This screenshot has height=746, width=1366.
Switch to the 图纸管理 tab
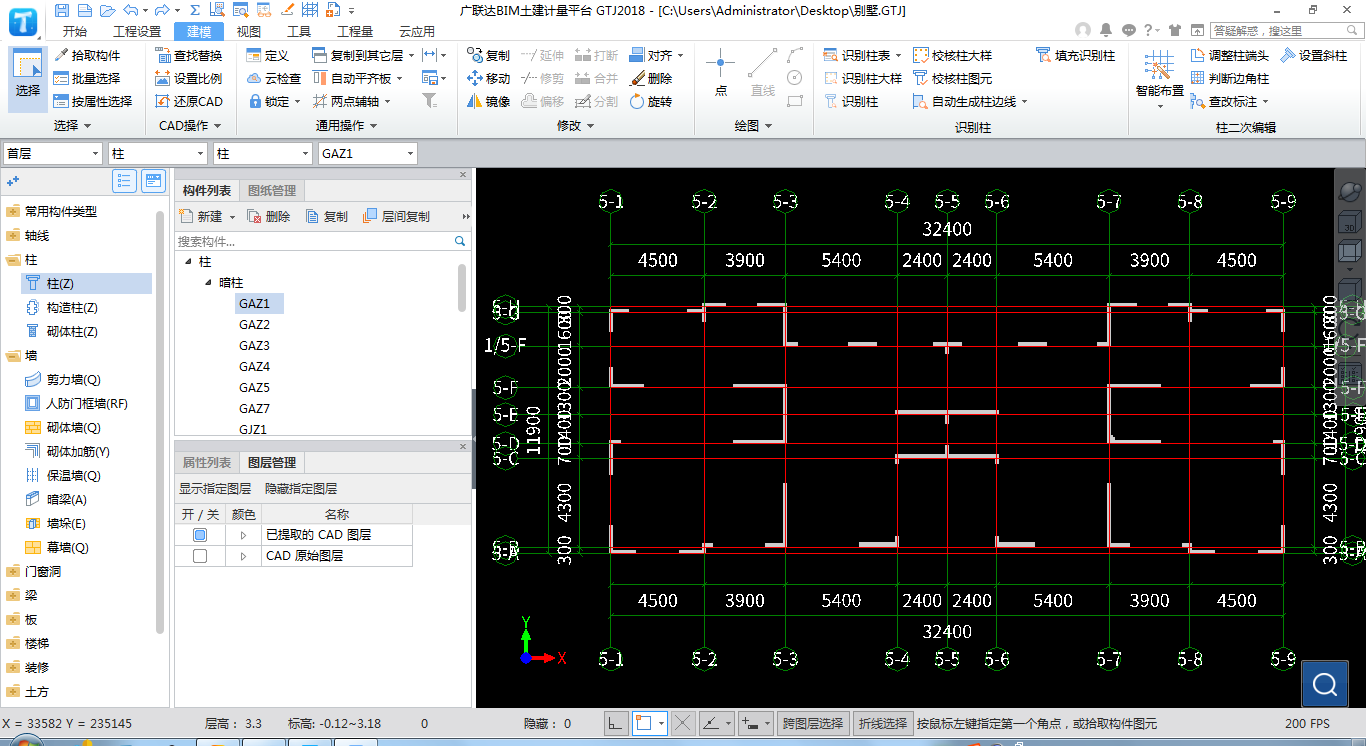click(272, 190)
